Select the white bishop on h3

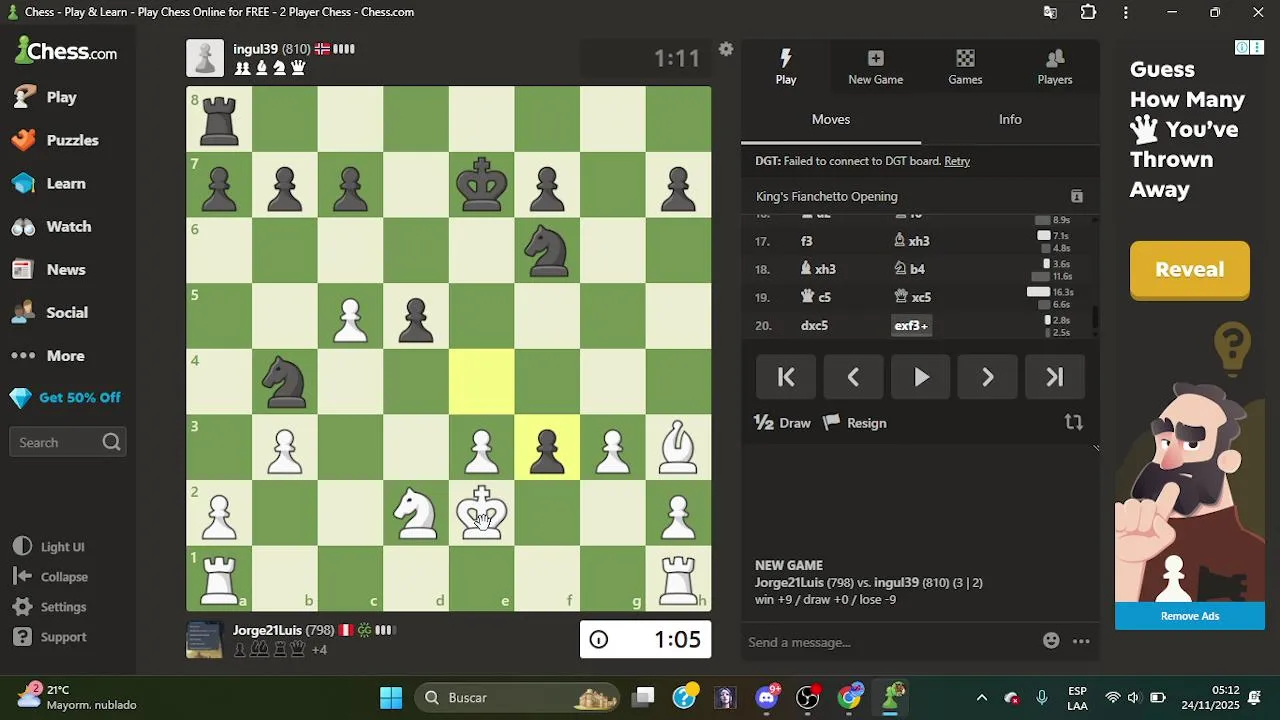coord(678,447)
